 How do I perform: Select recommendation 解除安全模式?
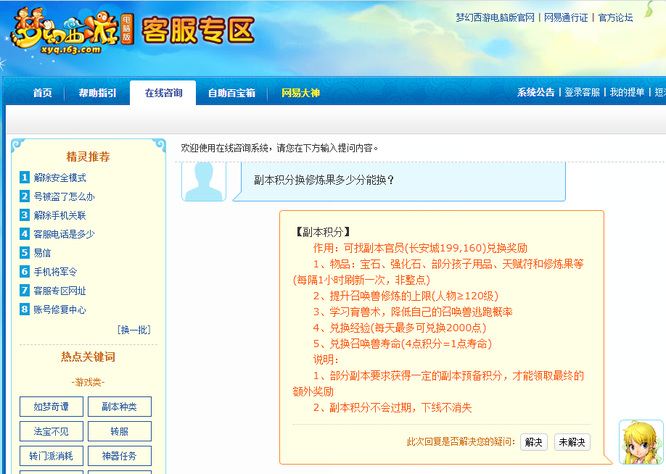point(60,178)
